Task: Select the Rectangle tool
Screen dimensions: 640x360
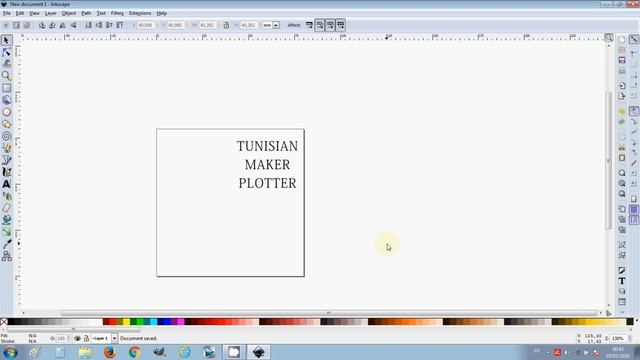Action: point(6,88)
